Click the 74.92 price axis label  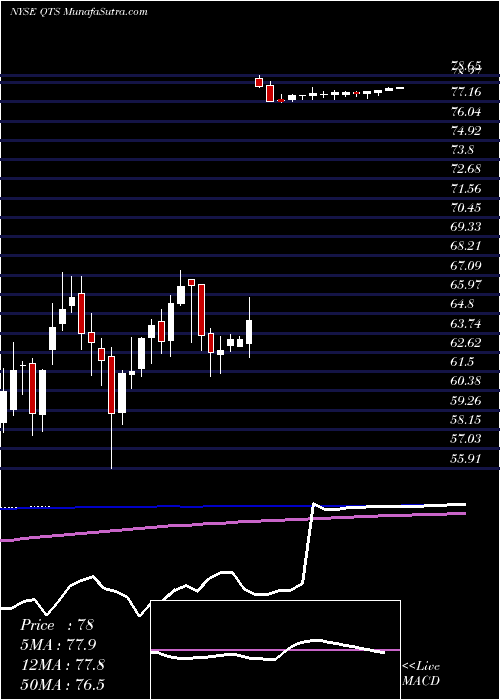[x=466, y=131]
